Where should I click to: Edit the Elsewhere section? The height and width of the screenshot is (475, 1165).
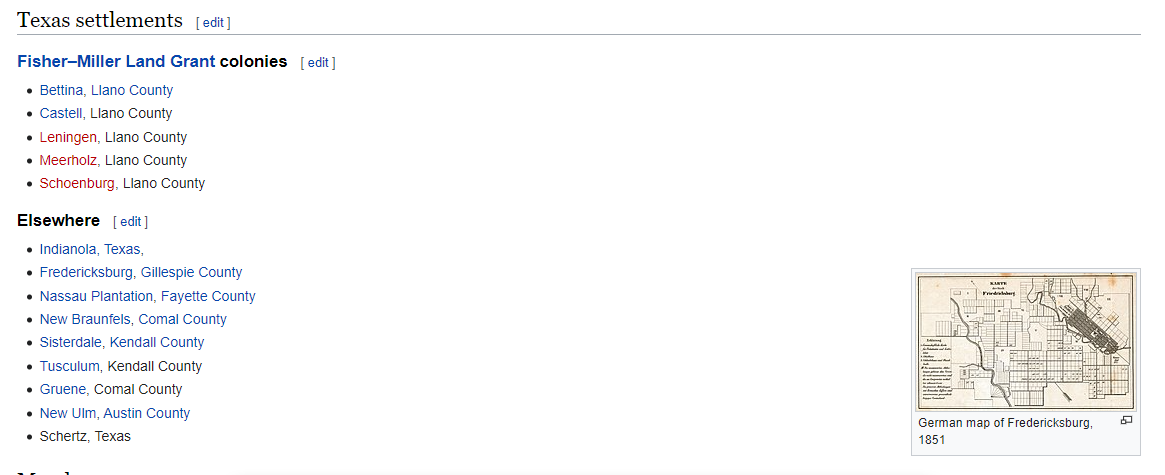130,221
